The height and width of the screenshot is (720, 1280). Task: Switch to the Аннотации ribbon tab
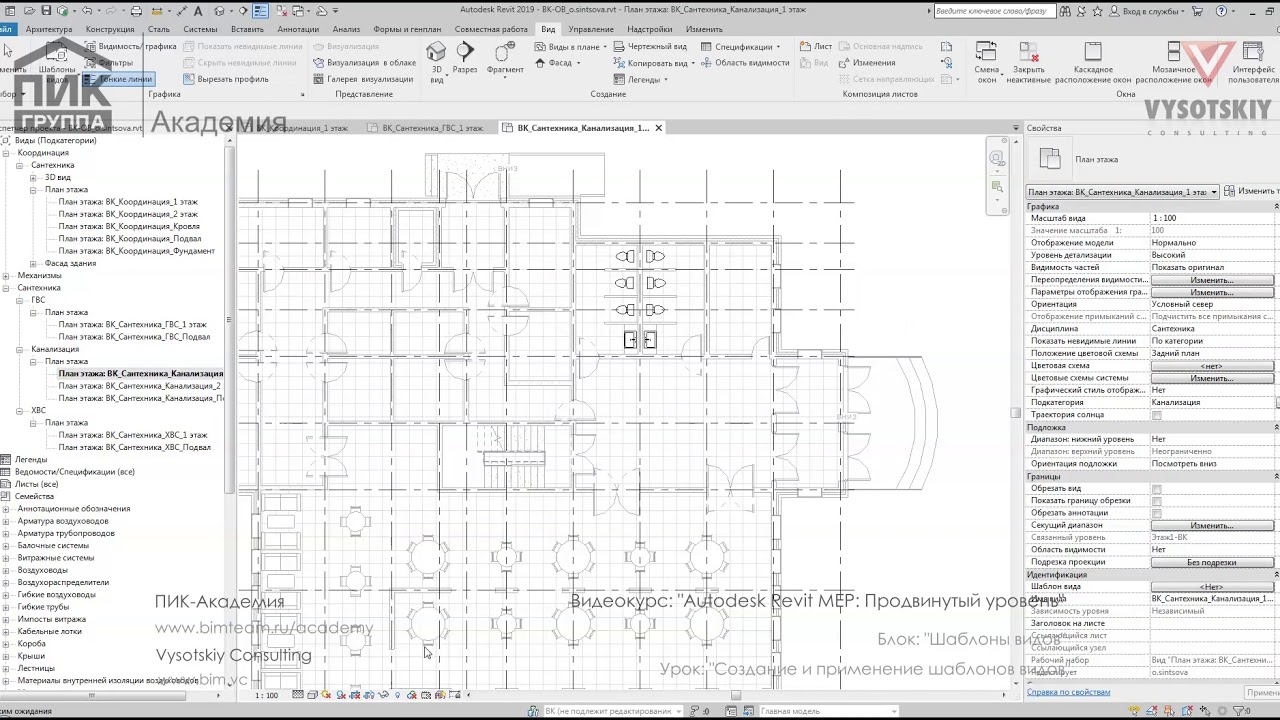(298, 29)
